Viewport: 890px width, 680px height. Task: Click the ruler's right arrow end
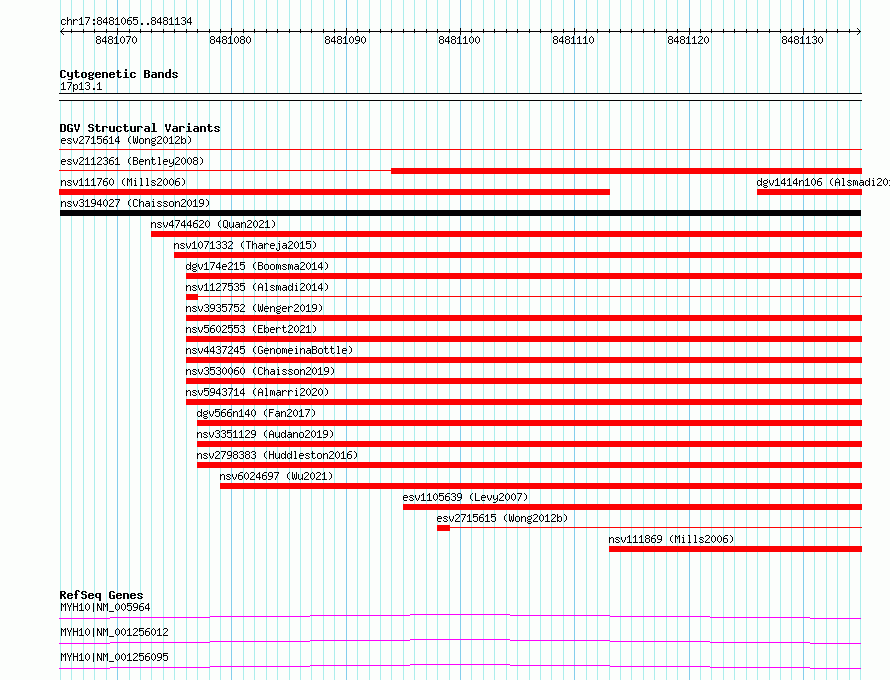click(859, 31)
